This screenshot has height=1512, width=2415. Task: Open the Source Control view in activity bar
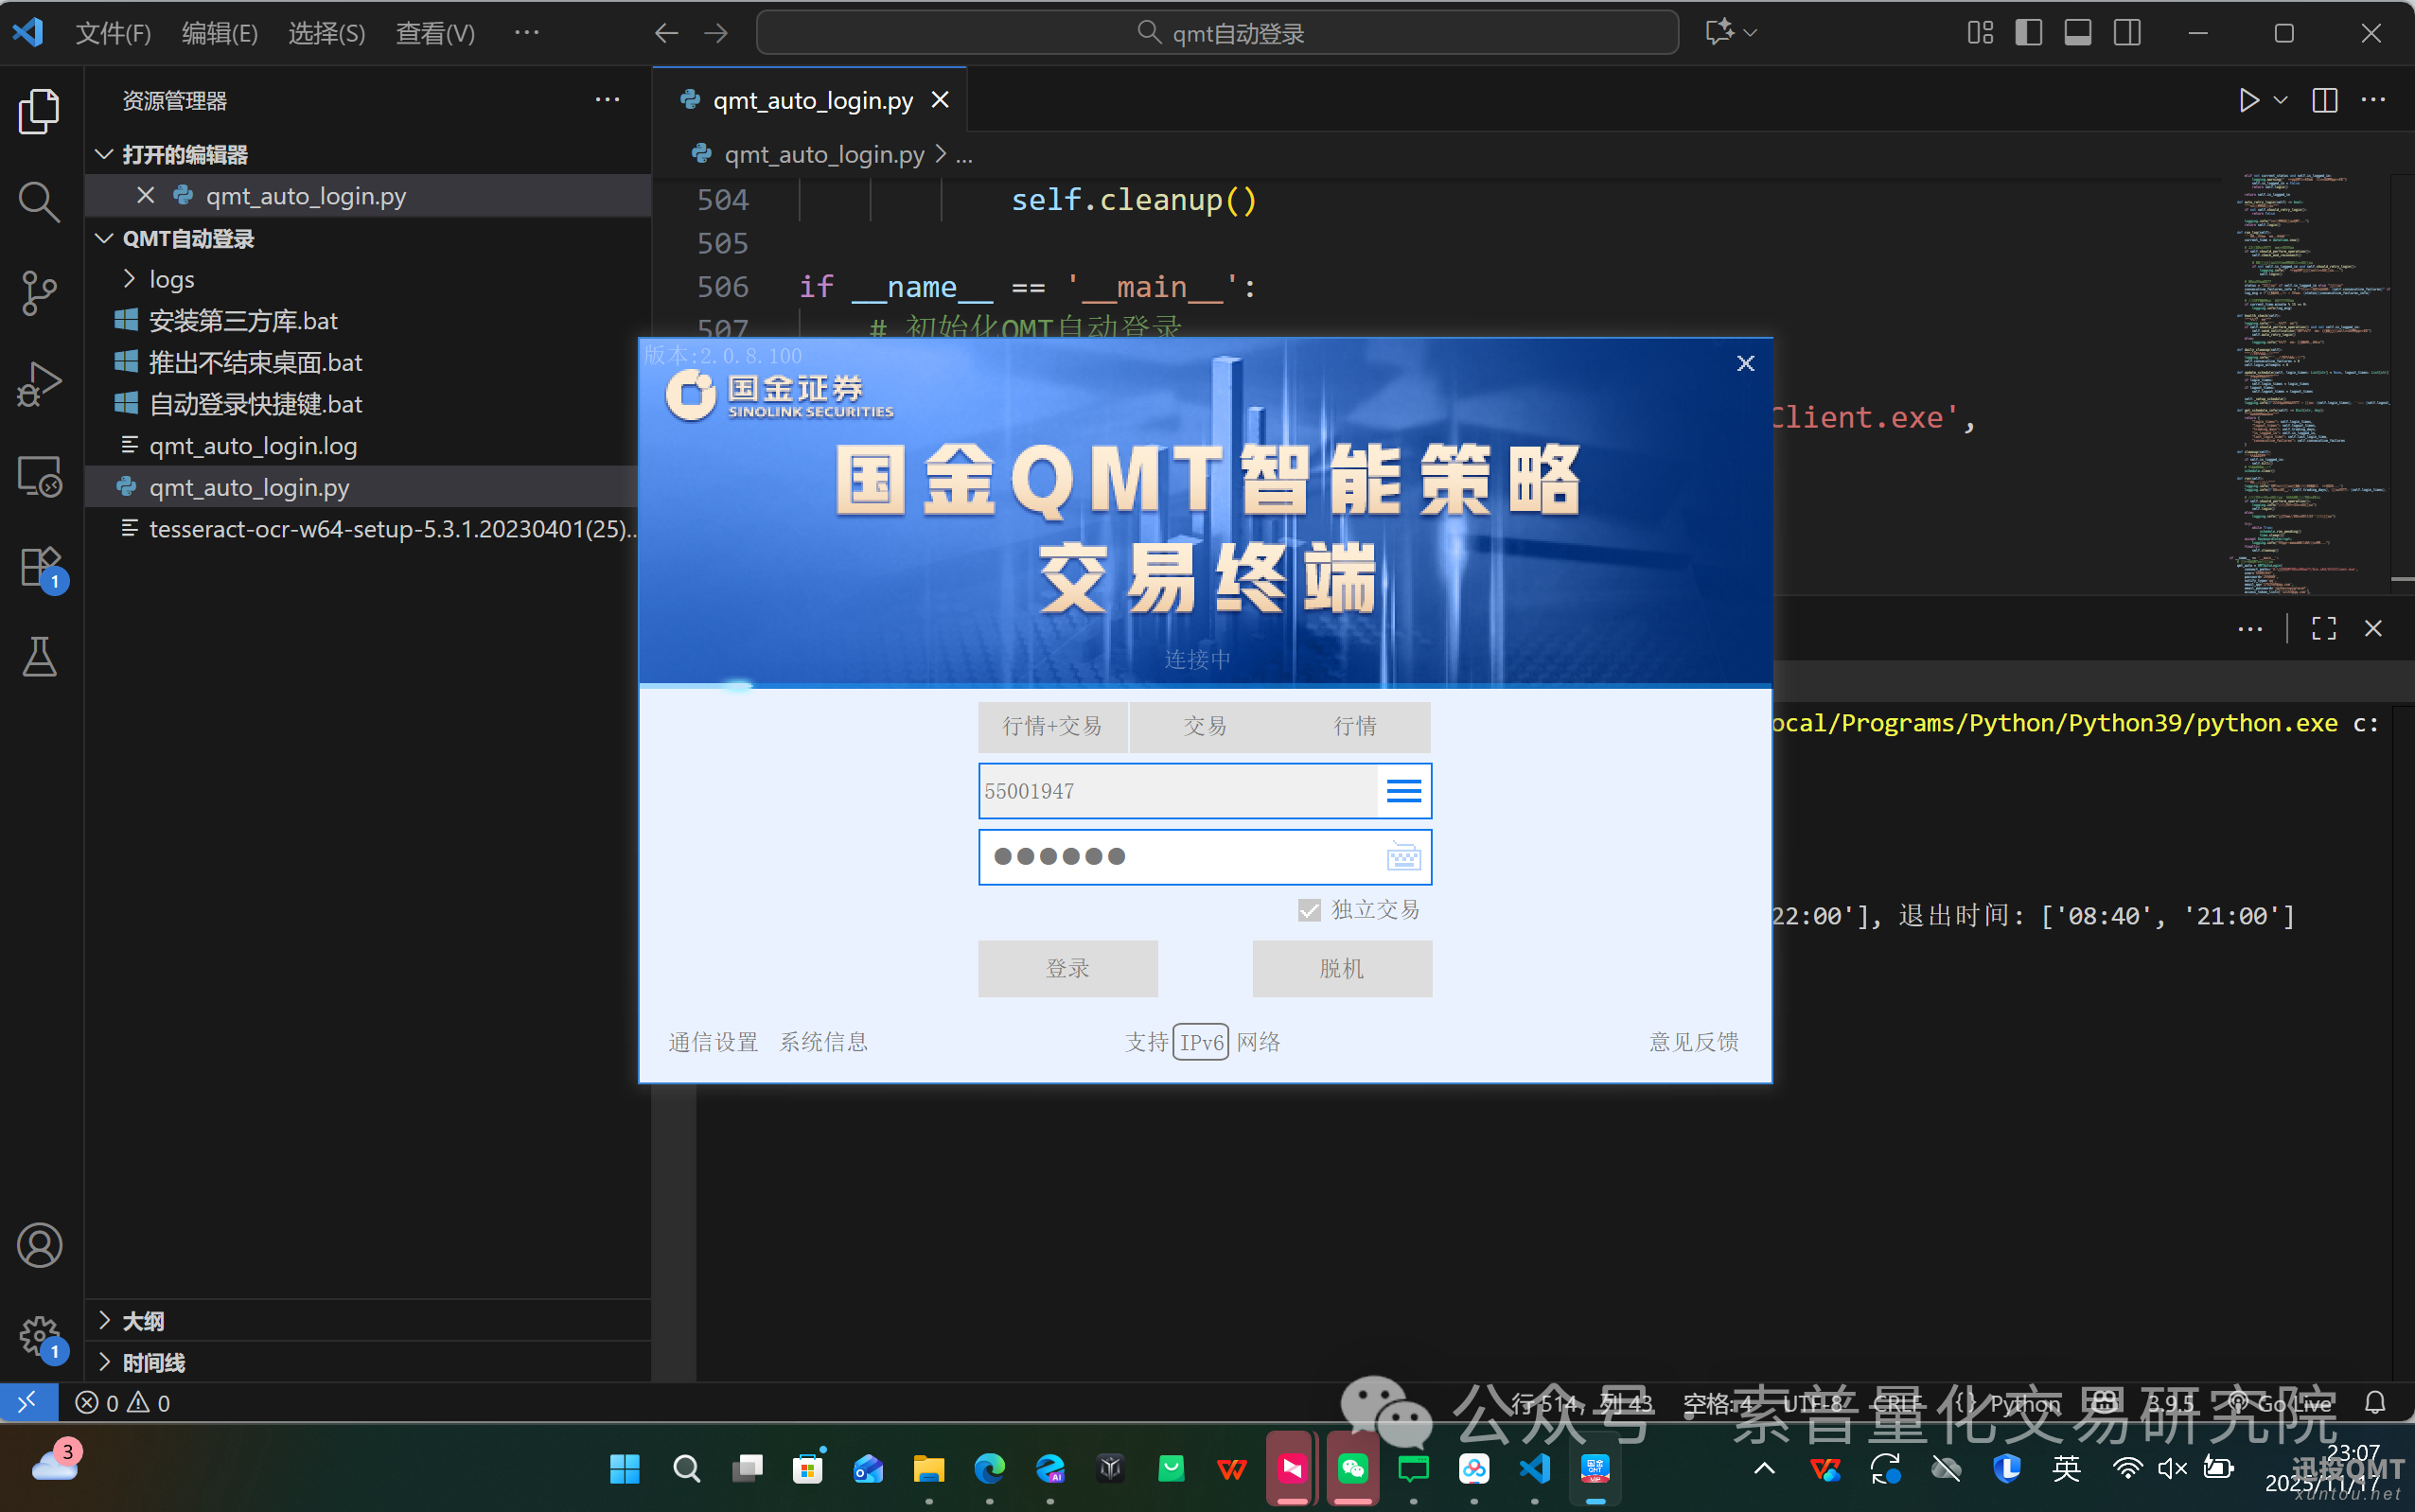(x=39, y=293)
